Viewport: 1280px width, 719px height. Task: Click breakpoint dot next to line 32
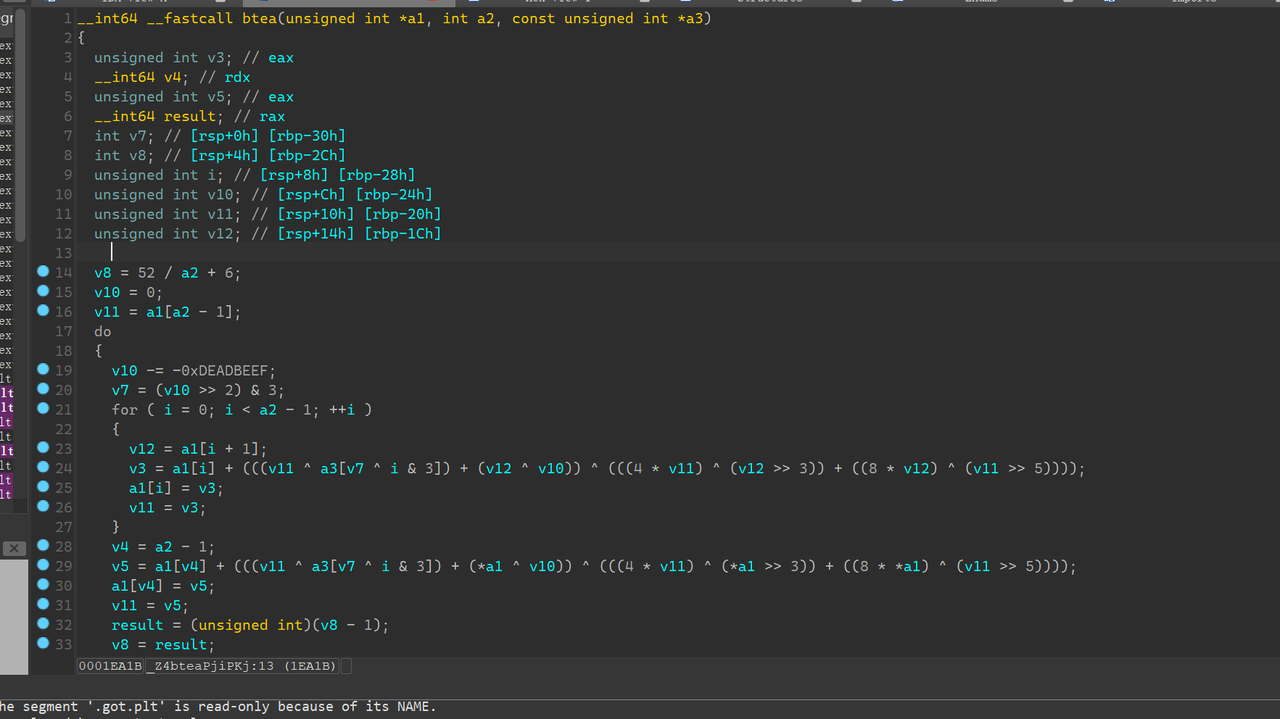click(43, 624)
